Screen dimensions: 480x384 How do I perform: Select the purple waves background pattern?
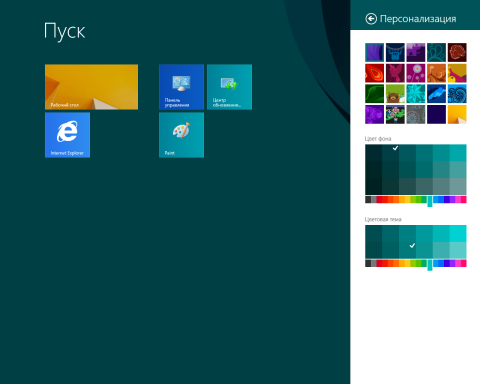click(374, 52)
